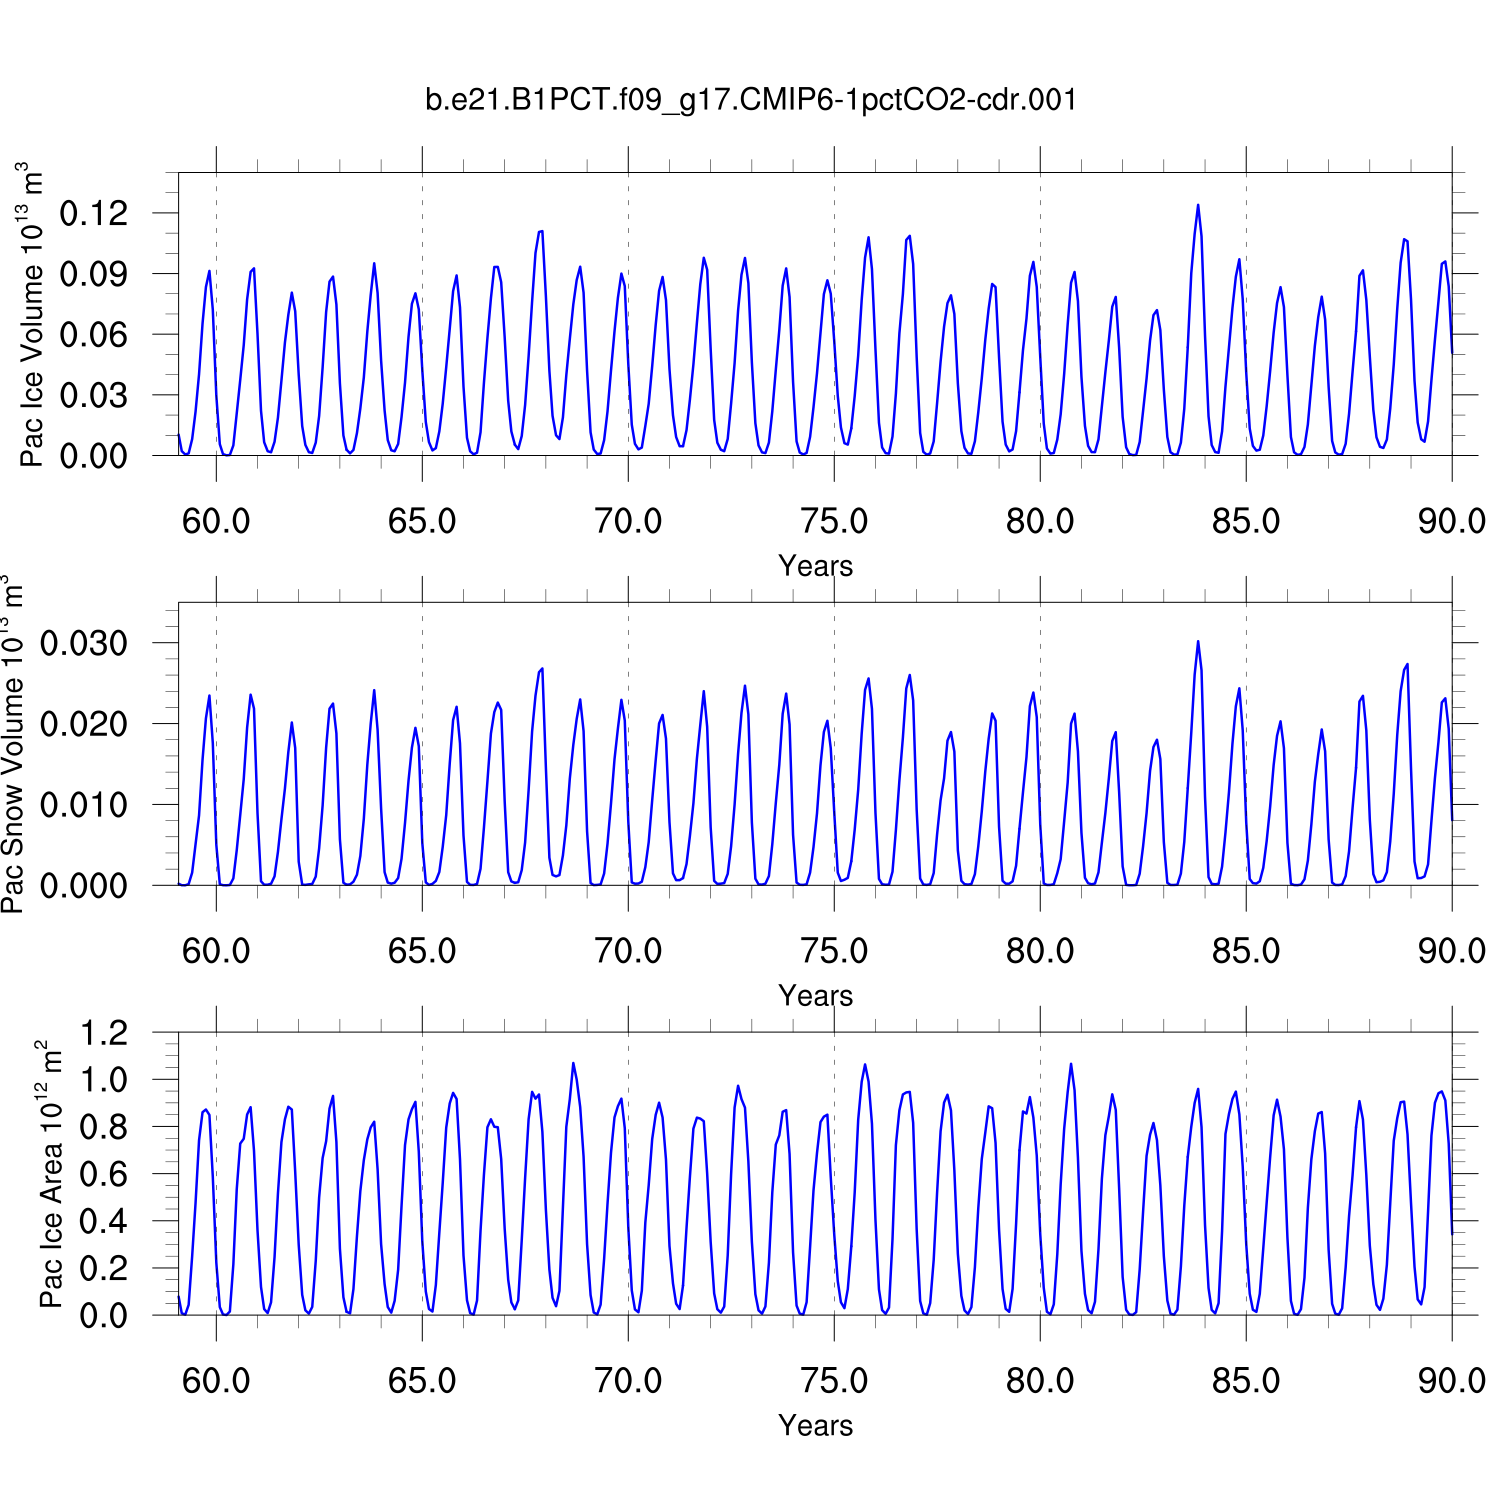Click the 70.0 x-axis label under the top plot
This screenshot has width=1500, height=1500.
[628, 521]
